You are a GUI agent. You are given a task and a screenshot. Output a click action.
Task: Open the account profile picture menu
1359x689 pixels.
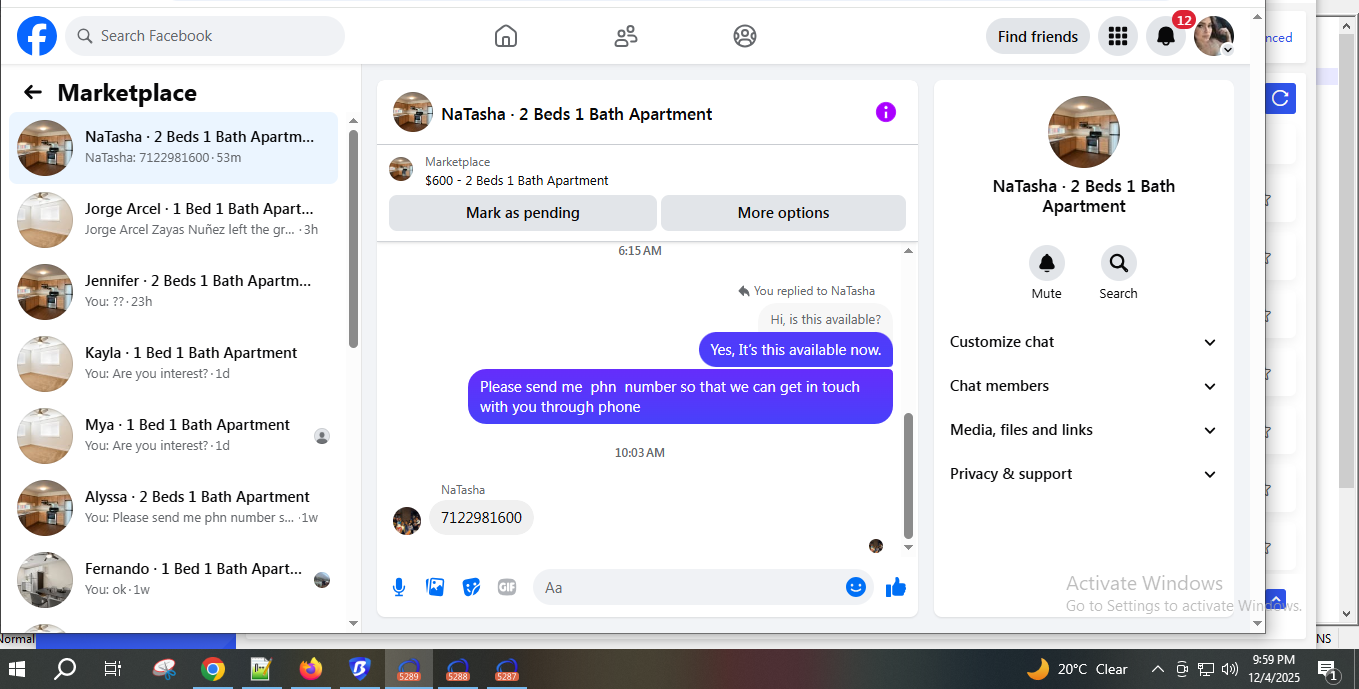pyautogui.click(x=1214, y=36)
